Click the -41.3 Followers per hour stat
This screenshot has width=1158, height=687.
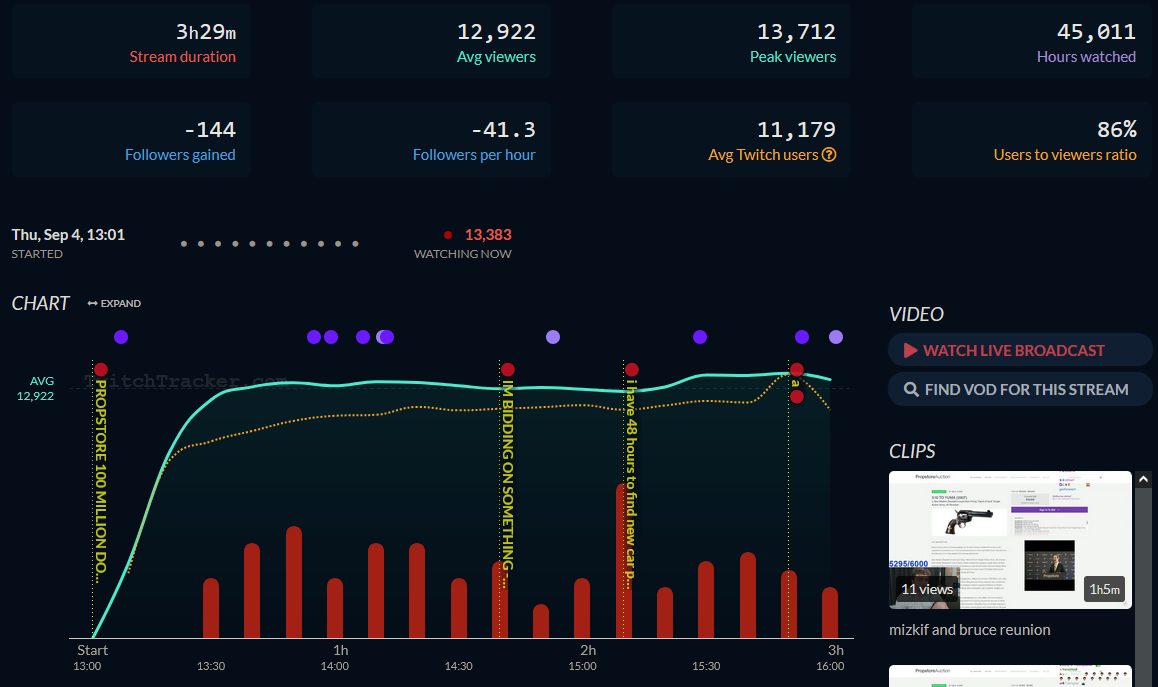click(x=504, y=130)
